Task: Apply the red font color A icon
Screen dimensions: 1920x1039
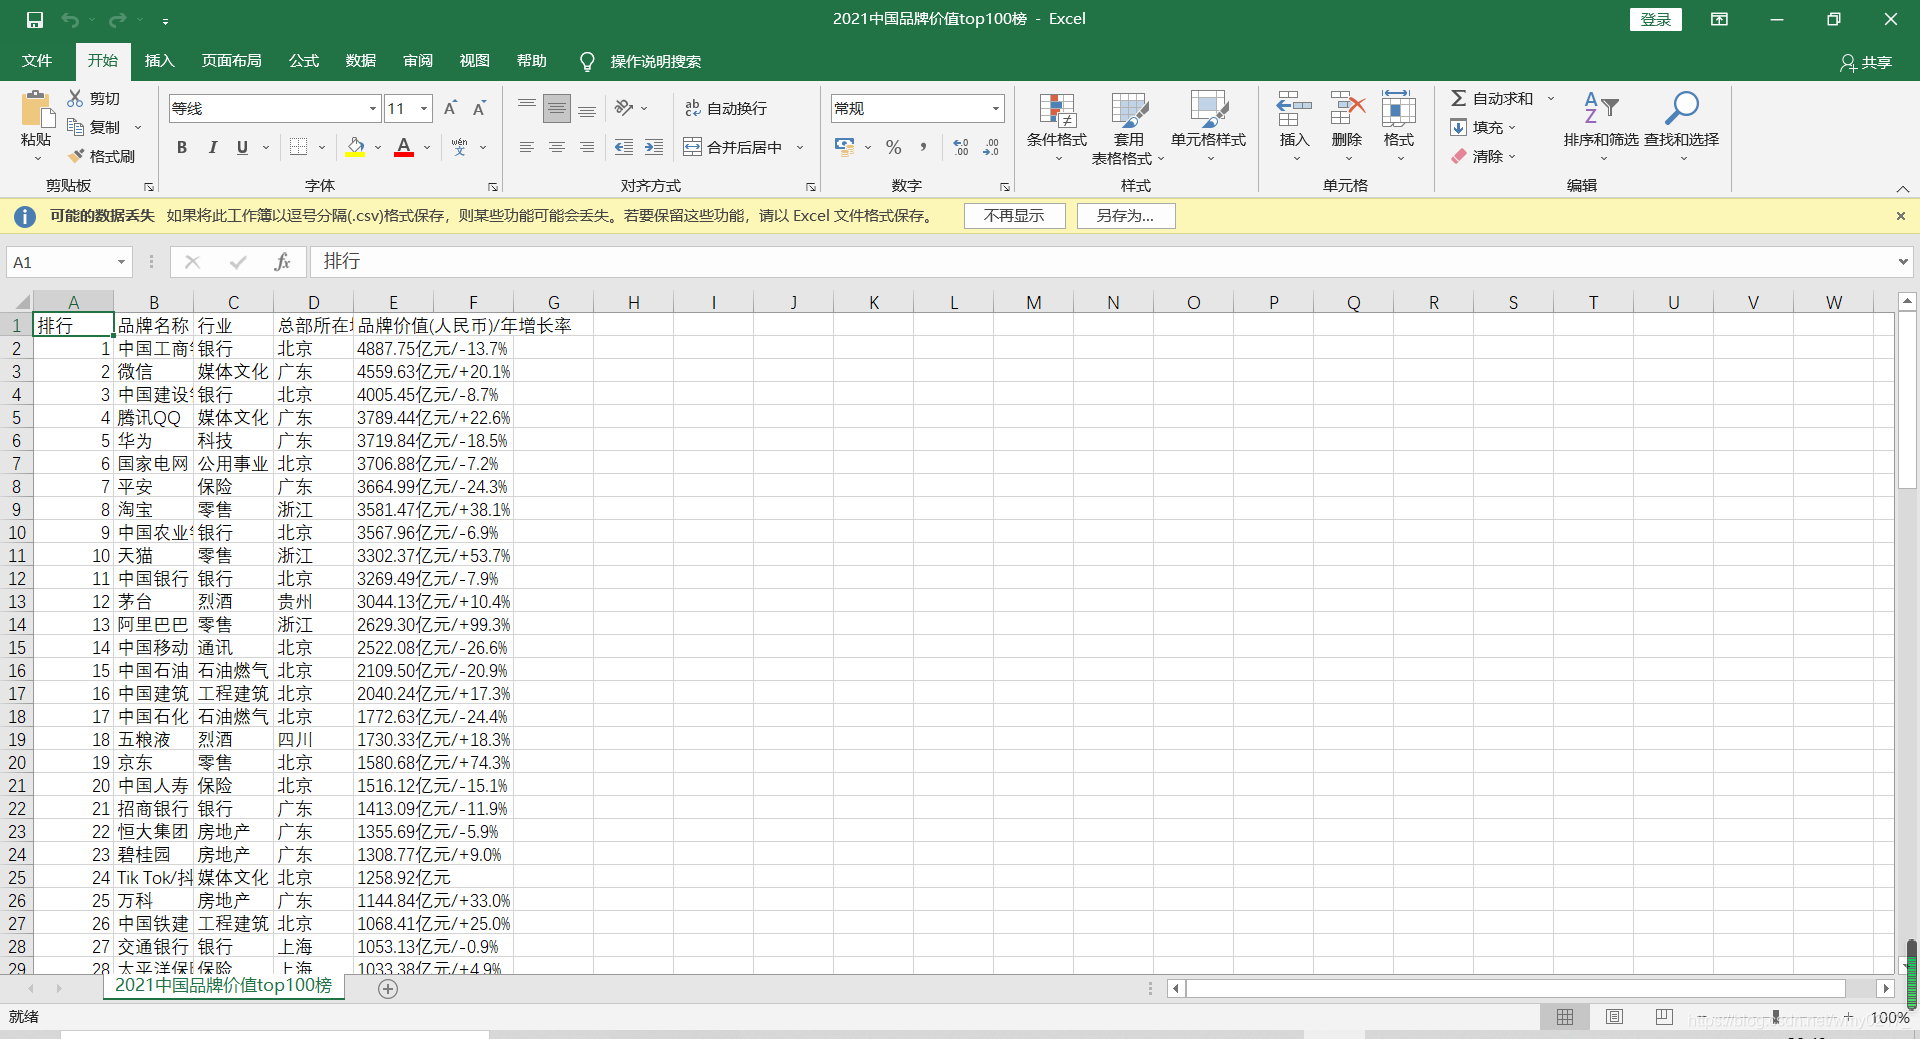Action: tap(404, 147)
